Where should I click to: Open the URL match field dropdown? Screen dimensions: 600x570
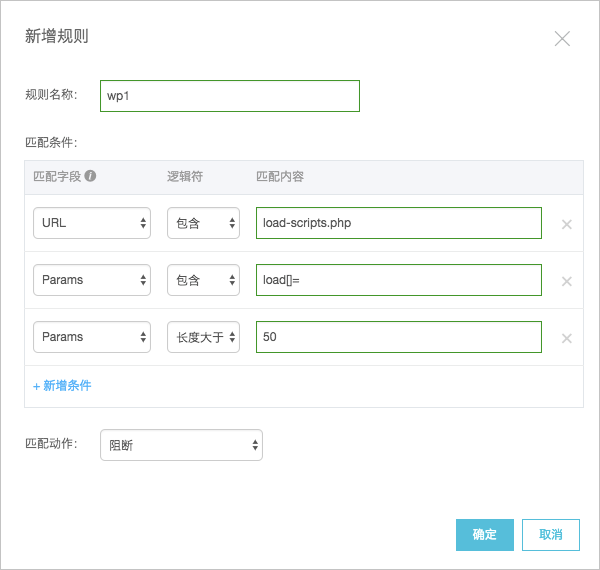92,223
